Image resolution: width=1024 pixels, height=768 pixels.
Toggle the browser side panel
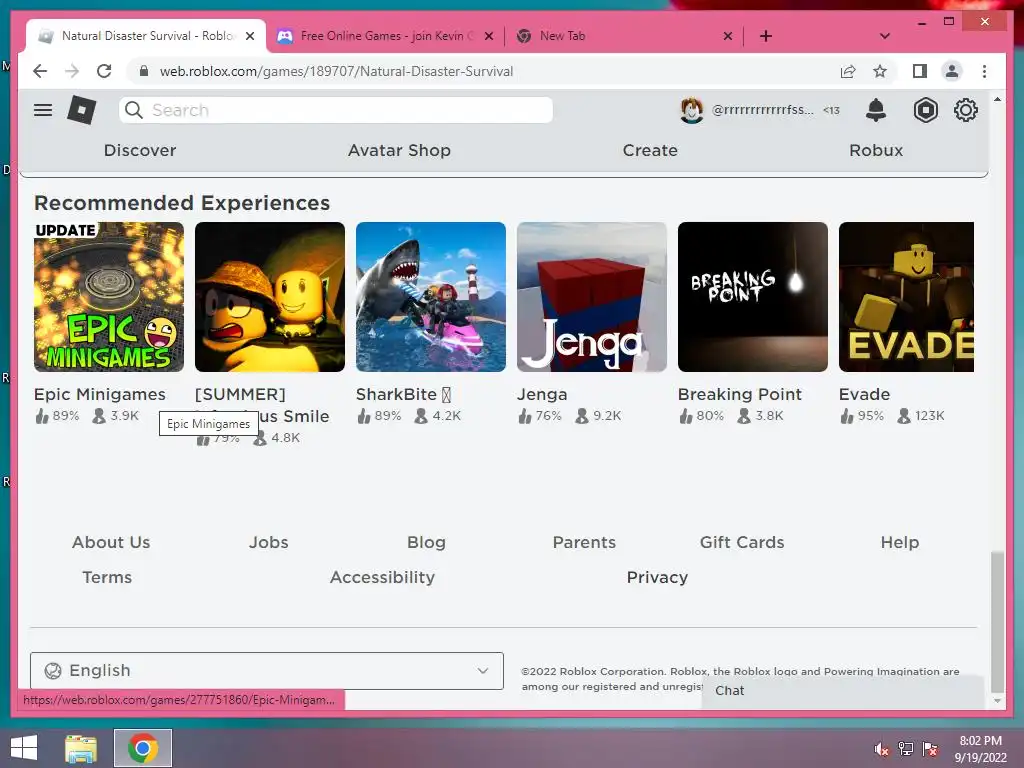pos(920,71)
